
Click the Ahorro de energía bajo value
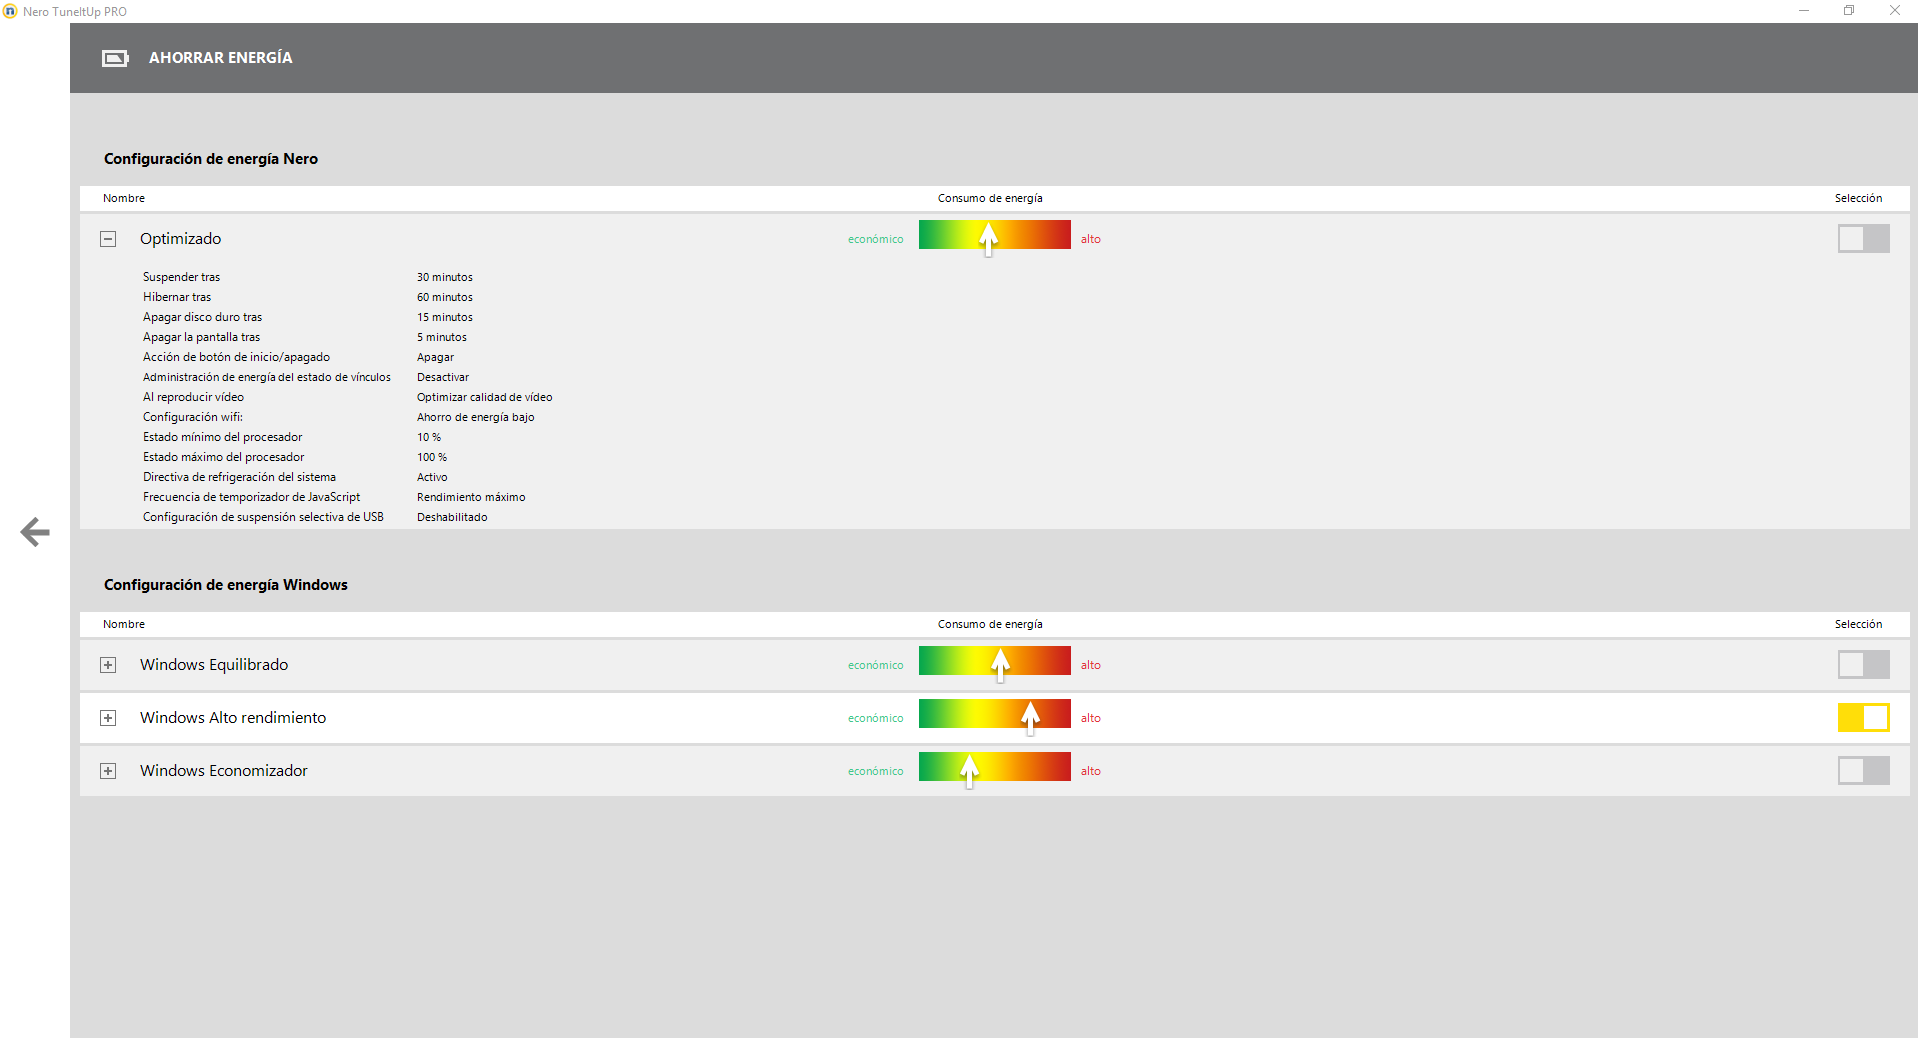pyautogui.click(x=476, y=417)
